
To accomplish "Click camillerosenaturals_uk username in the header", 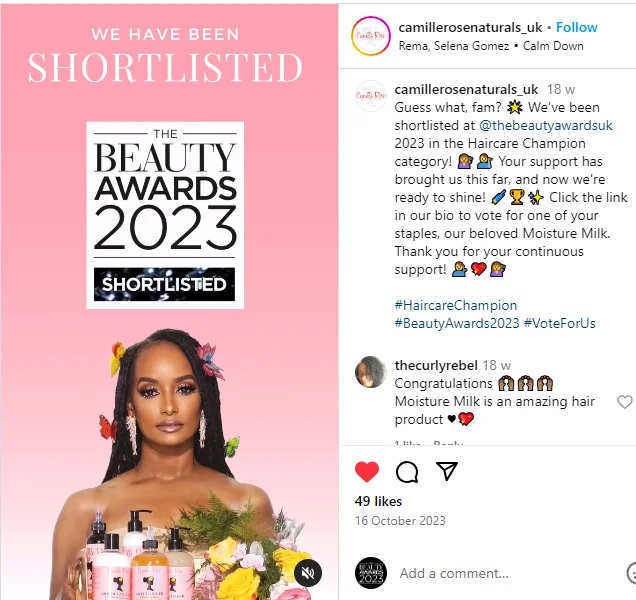I will tap(470, 27).
